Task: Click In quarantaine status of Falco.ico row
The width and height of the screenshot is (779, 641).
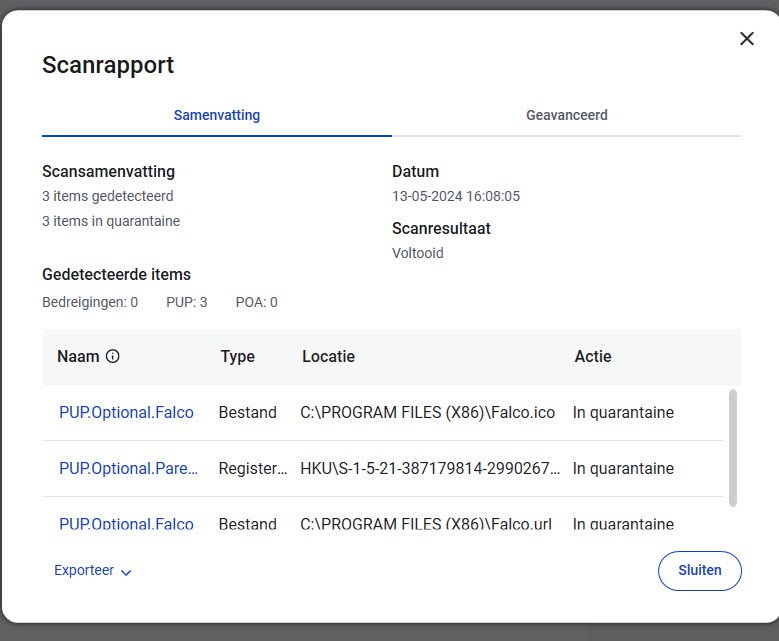Action: (623, 412)
